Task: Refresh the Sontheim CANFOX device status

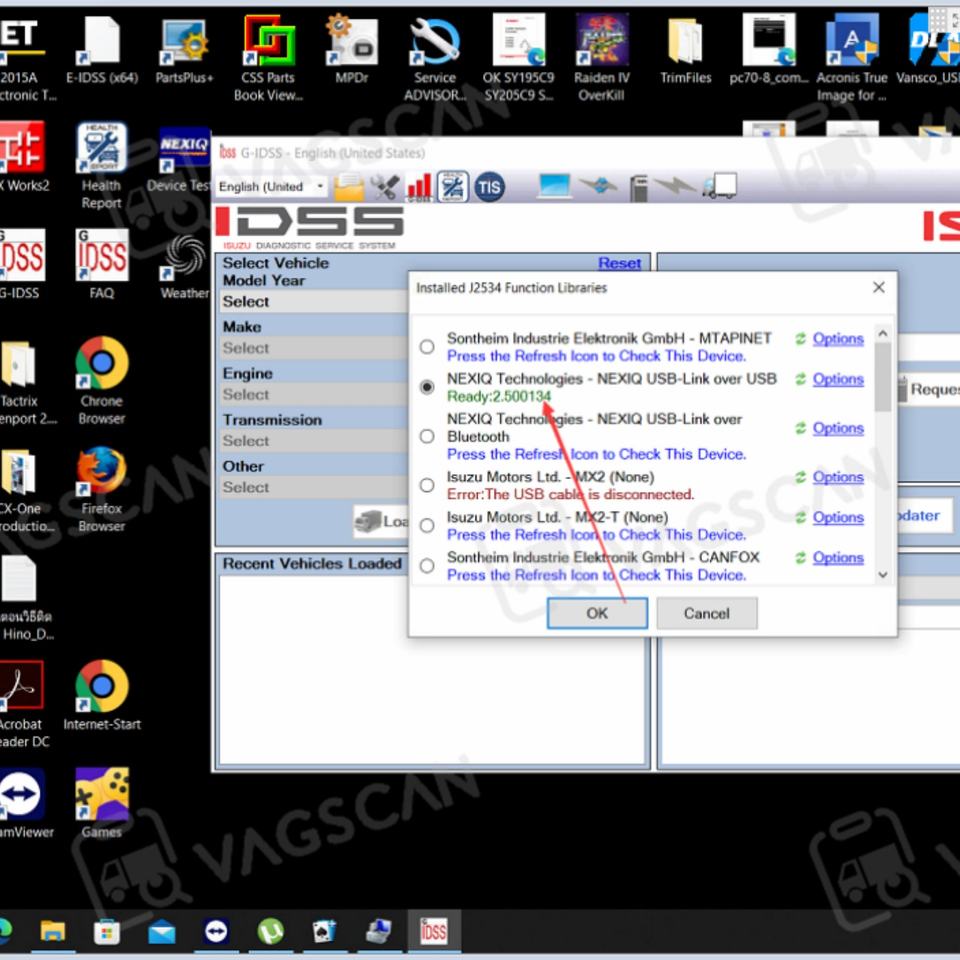Action: [800, 558]
